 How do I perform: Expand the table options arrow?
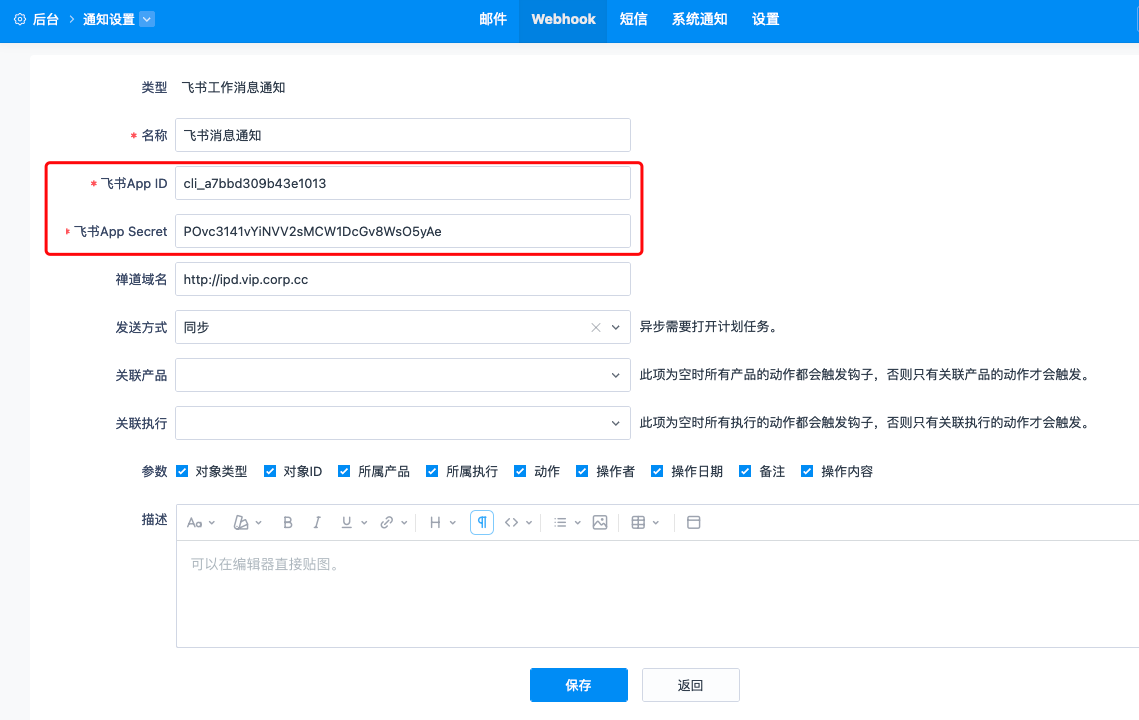(656, 522)
